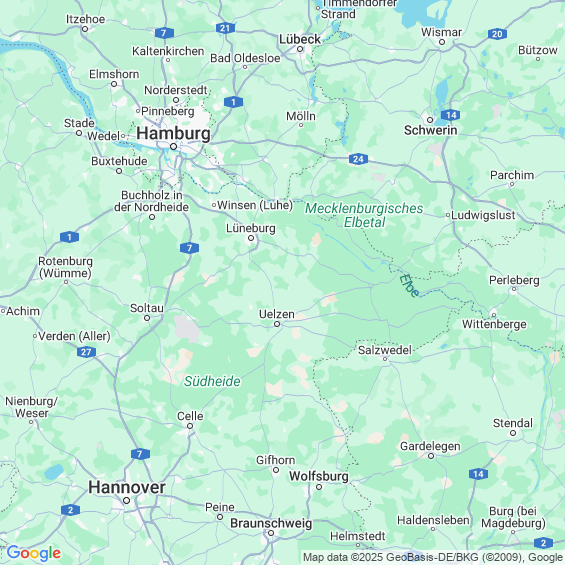Click the Hannover city marker circle
Image resolution: width=565 pixels, height=565 pixels.
[126, 501]
